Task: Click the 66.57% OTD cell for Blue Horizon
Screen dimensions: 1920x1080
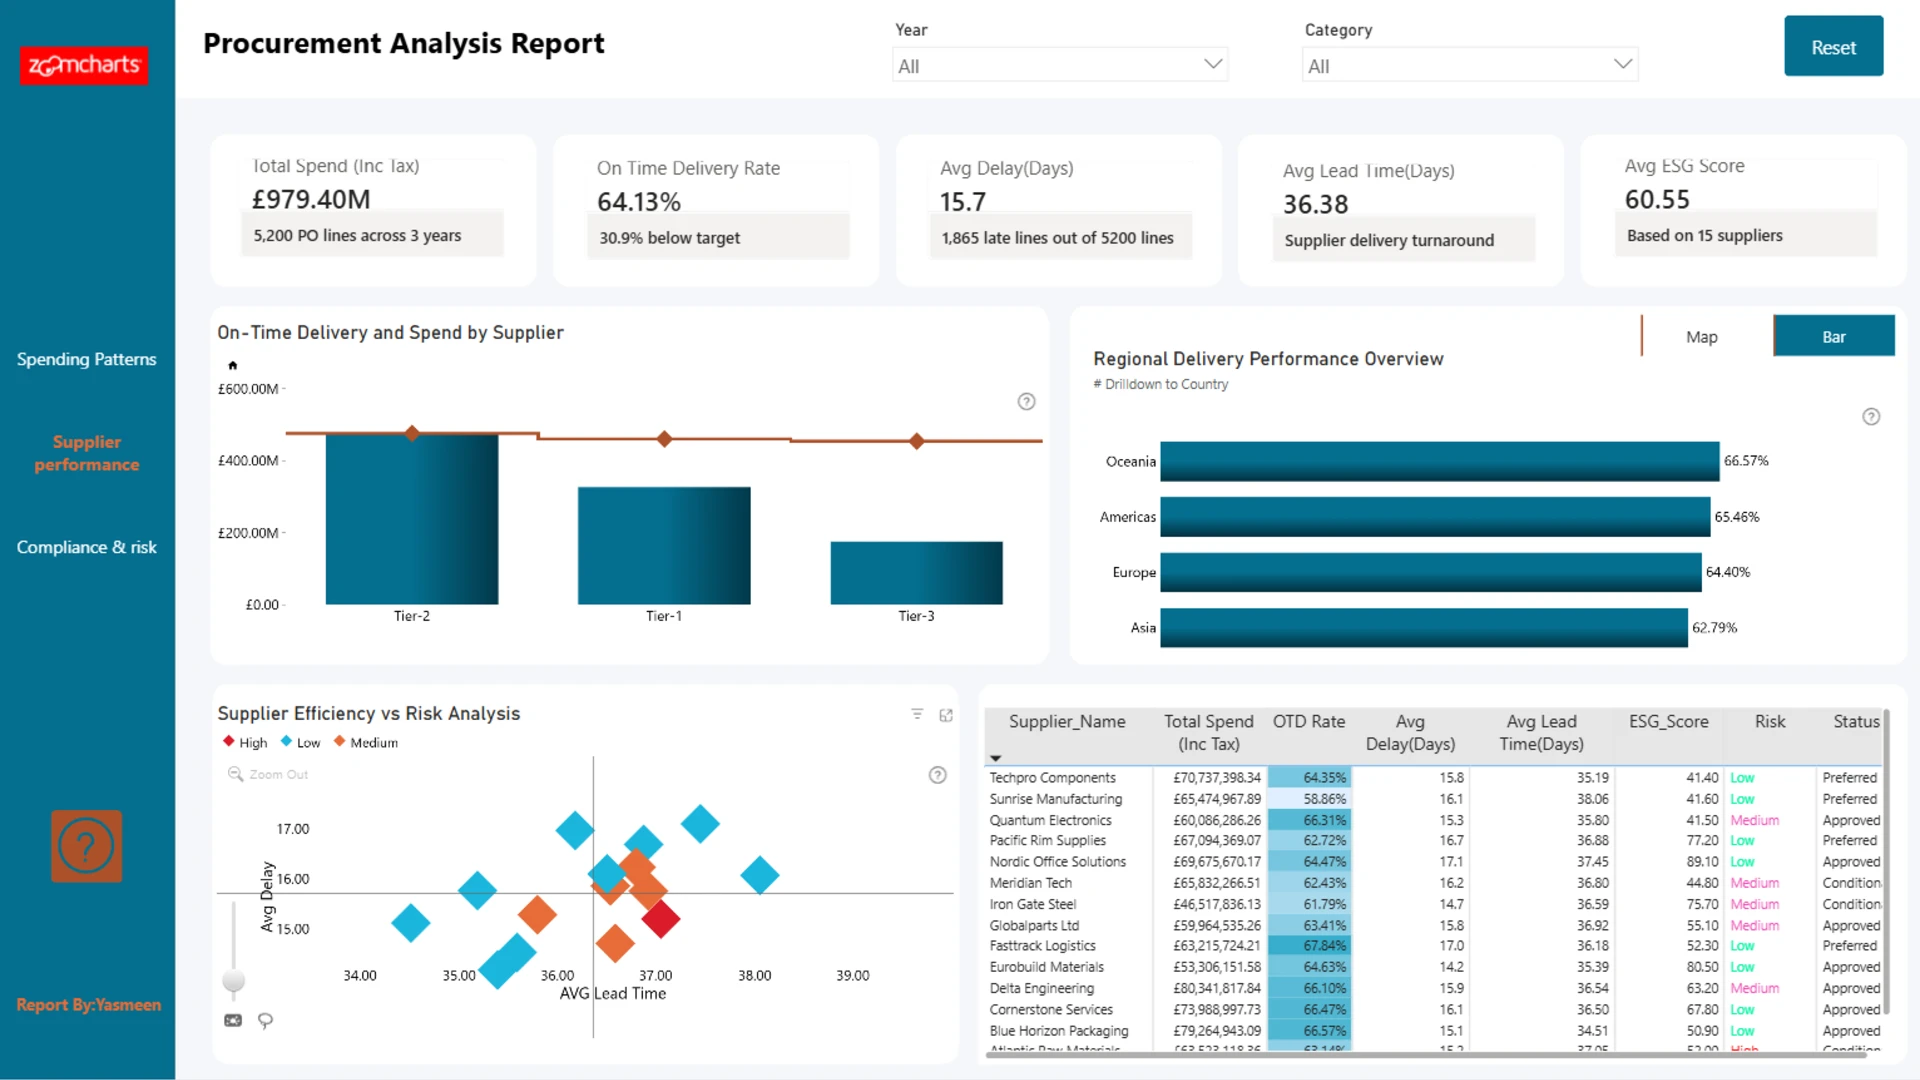Action: coord(1310,1031)
